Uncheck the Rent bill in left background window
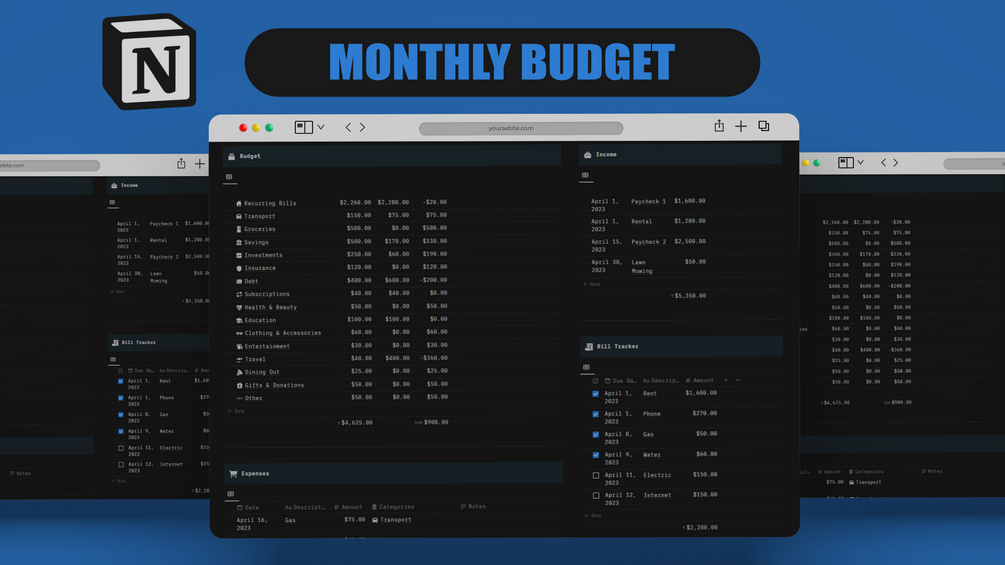 coord(120,381)
